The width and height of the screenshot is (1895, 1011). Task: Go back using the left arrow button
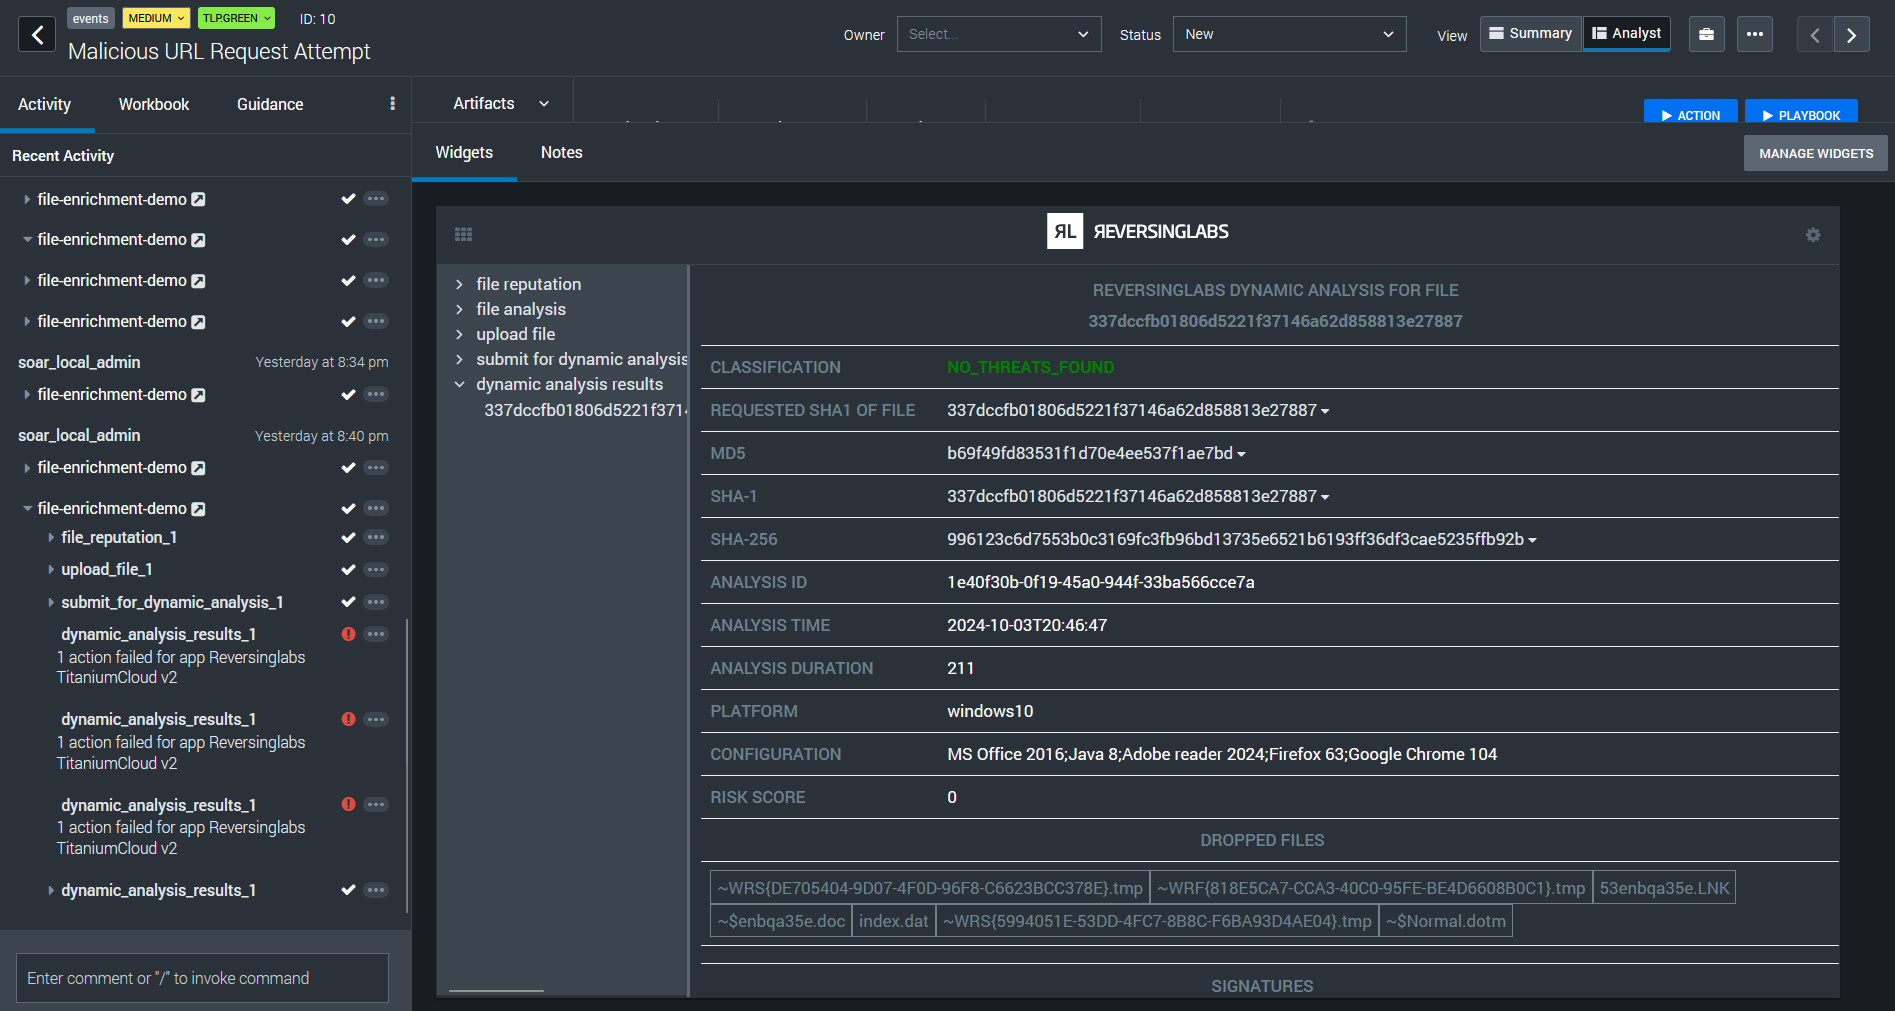point(37,35)
